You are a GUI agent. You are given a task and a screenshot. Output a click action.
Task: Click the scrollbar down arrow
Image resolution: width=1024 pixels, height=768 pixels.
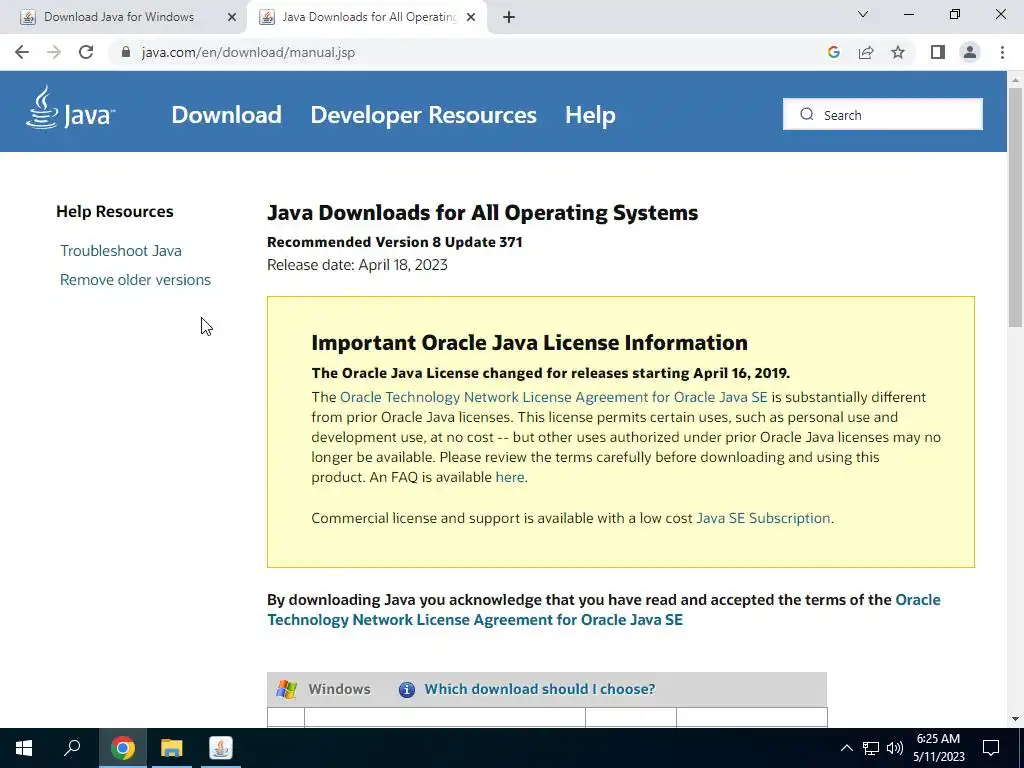pos(1015,719)
